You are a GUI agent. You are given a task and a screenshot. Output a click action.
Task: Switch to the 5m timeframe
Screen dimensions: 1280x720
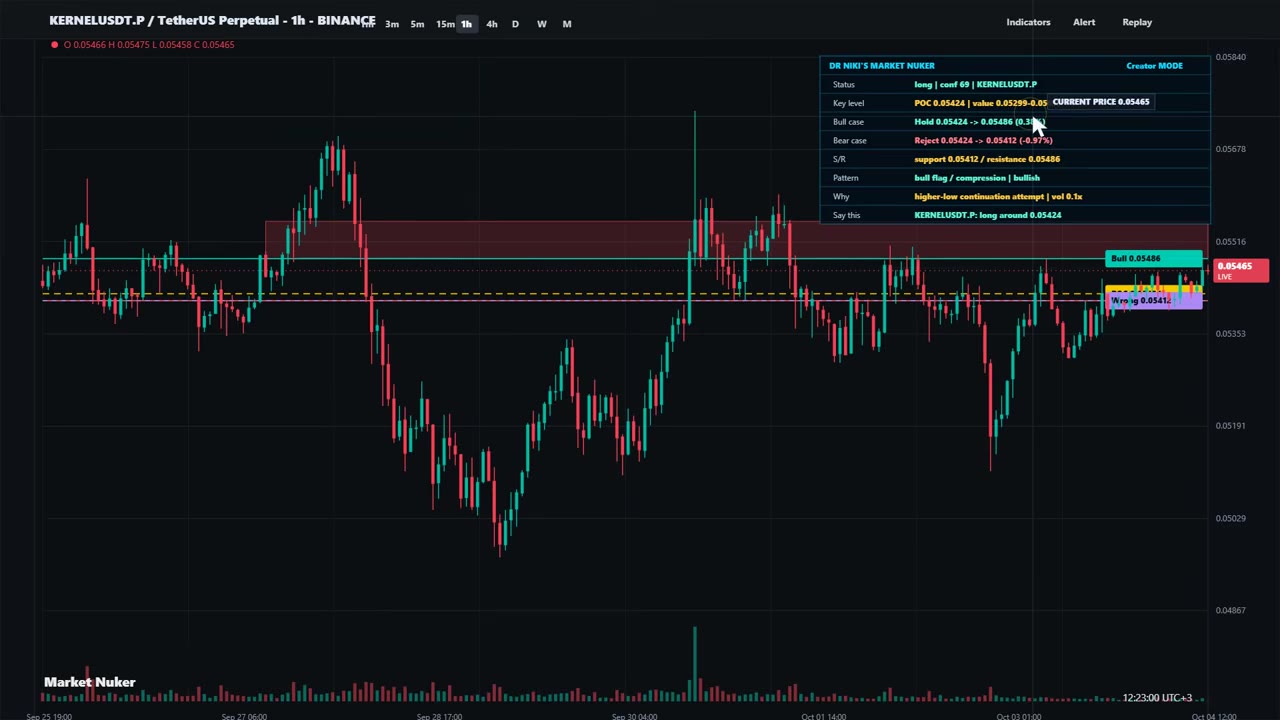(417, 24)
